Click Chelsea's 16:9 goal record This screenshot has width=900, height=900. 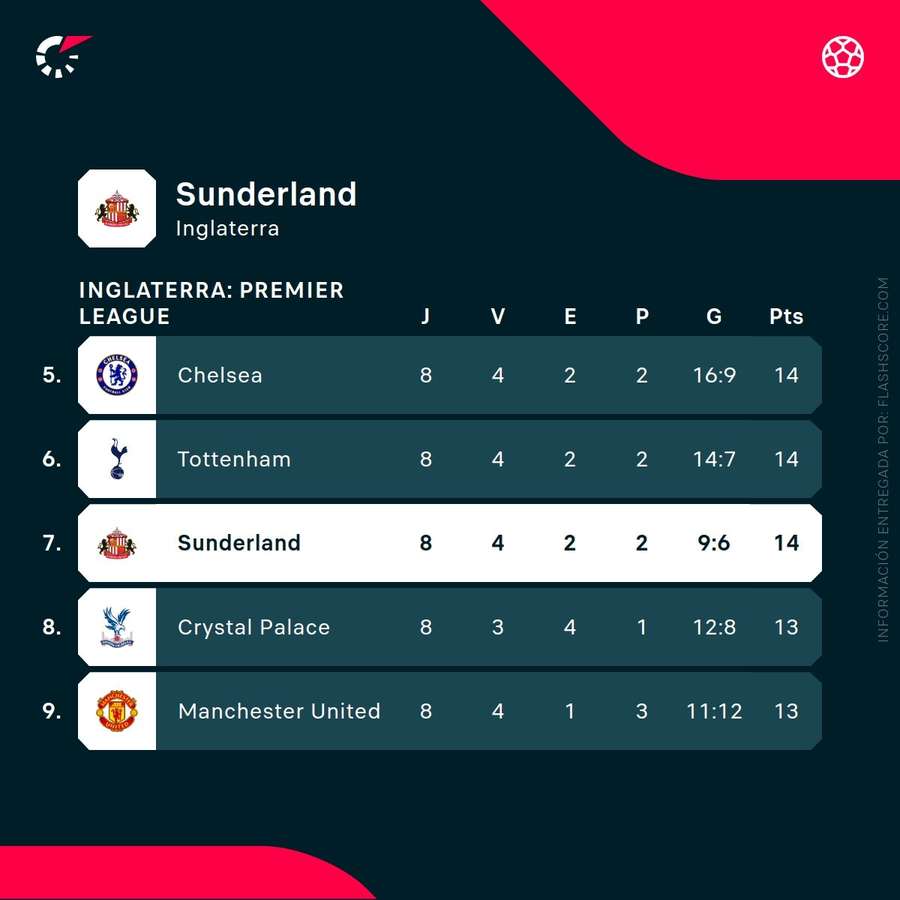(714, 375)
